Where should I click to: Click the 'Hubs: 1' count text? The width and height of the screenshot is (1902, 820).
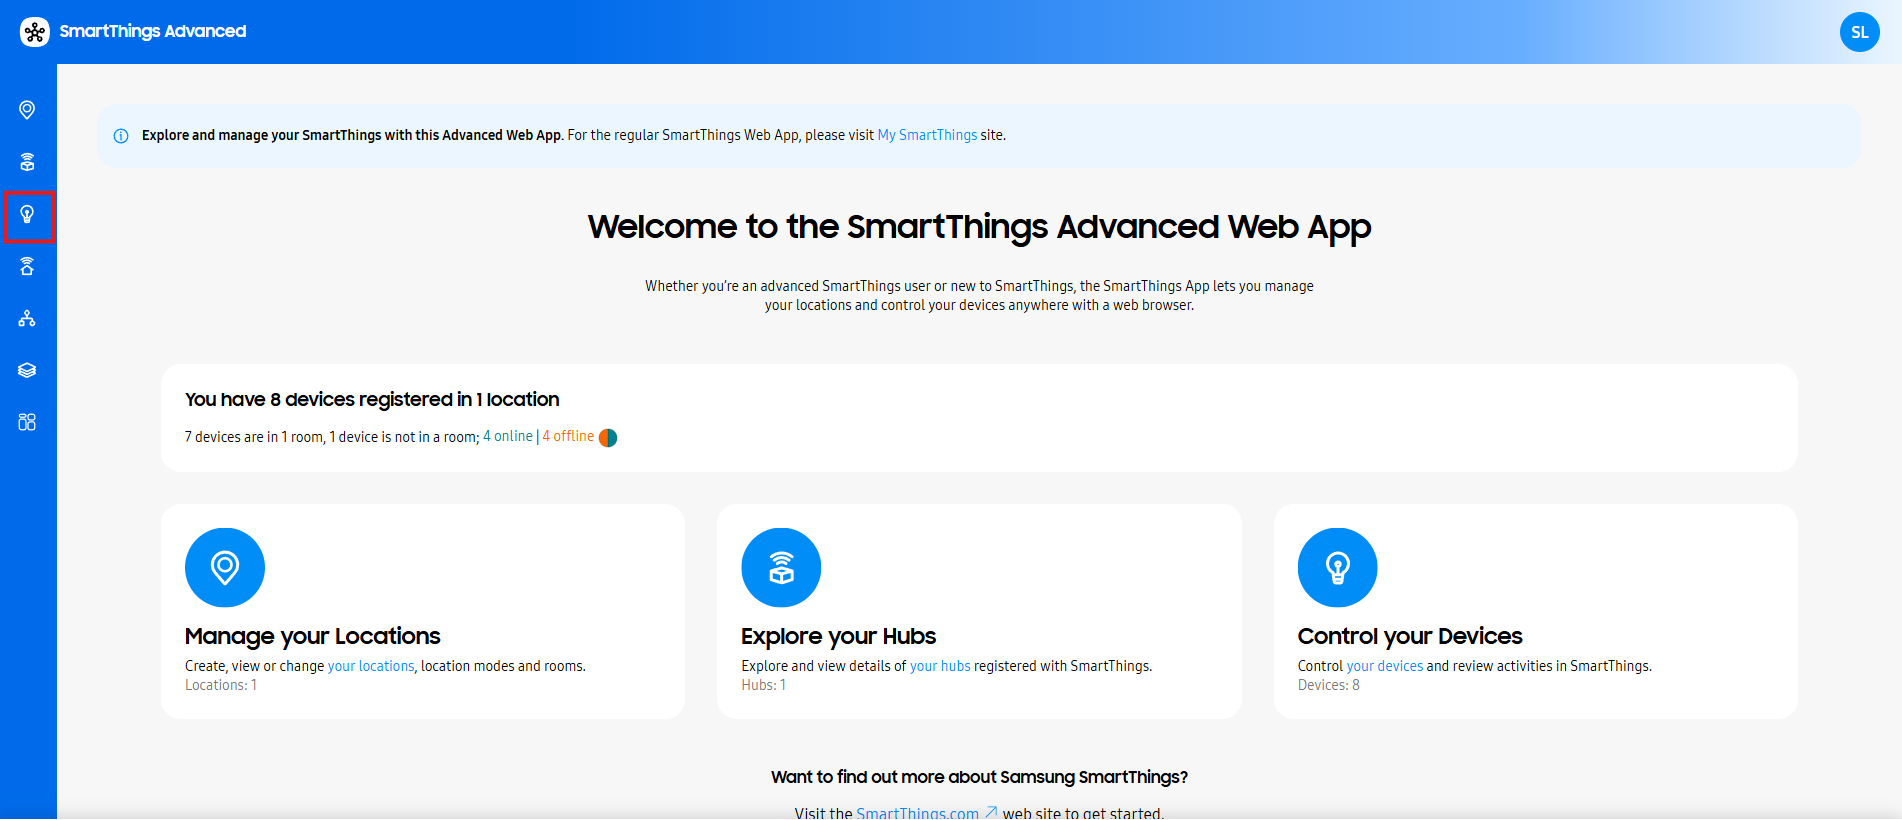764,685
